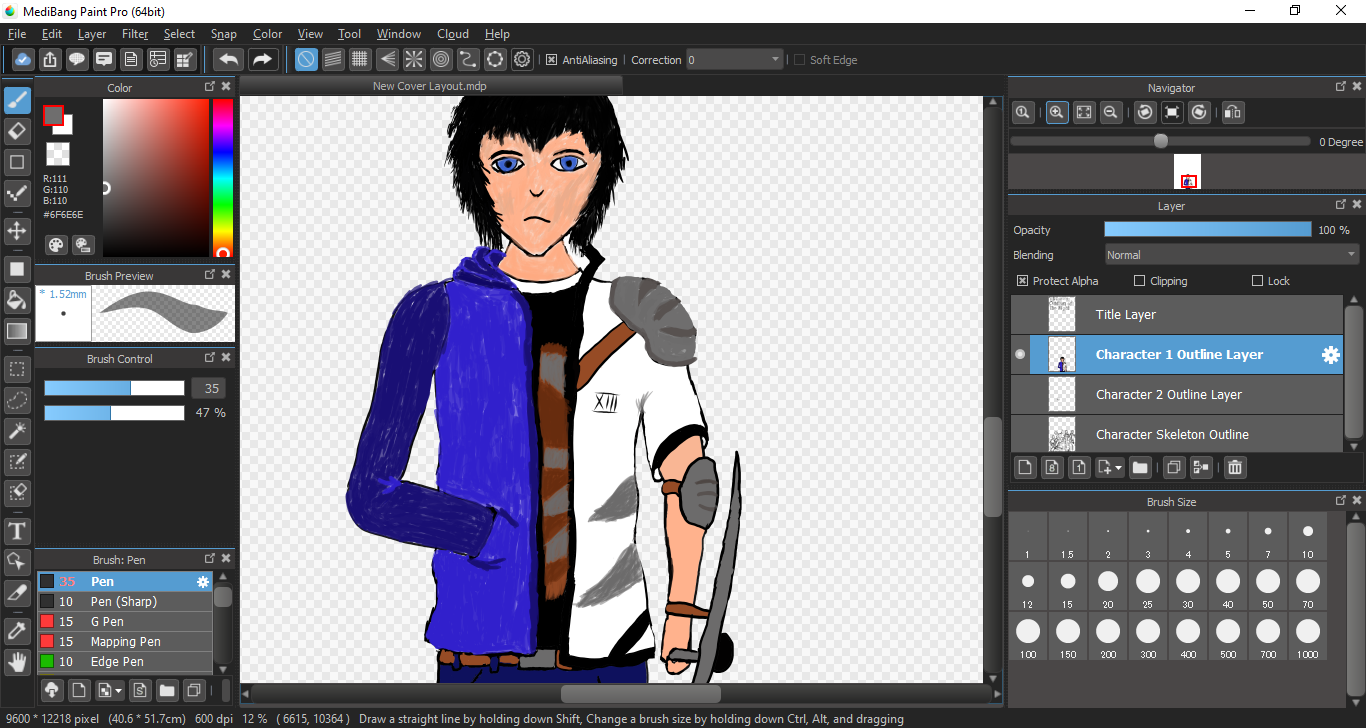This screenshot has width=1366, height=728.
Task: Select the Bucket fill tool
Action: [x=17, y=300]
